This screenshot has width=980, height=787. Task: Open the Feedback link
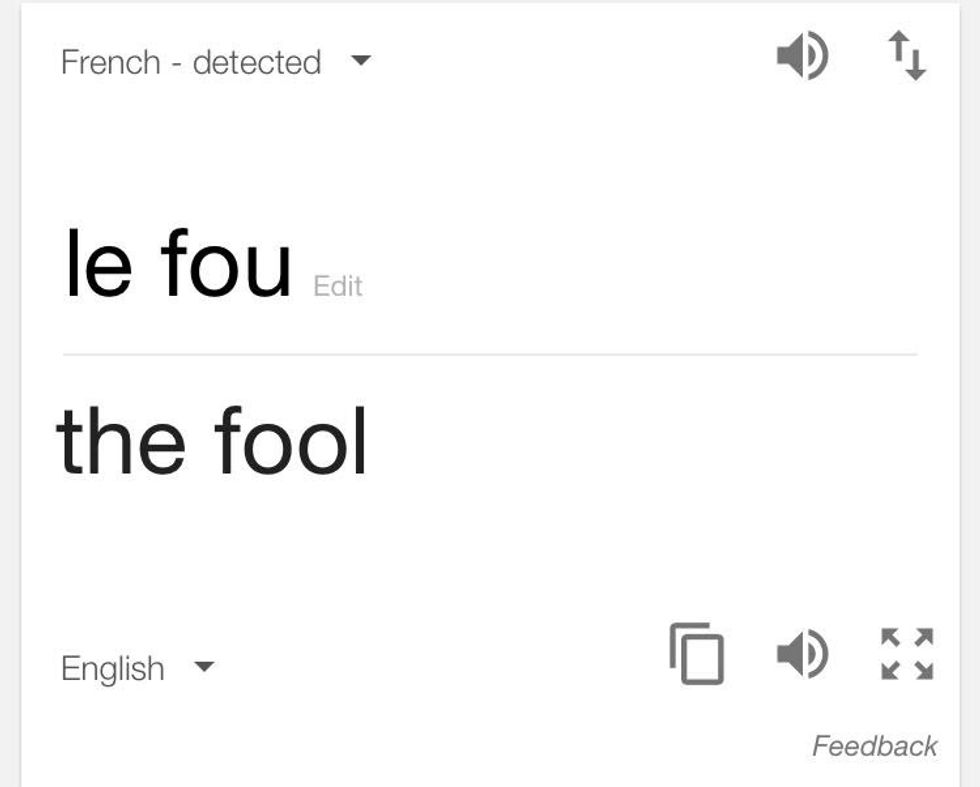pyautogui.click(x=874, y=746)
